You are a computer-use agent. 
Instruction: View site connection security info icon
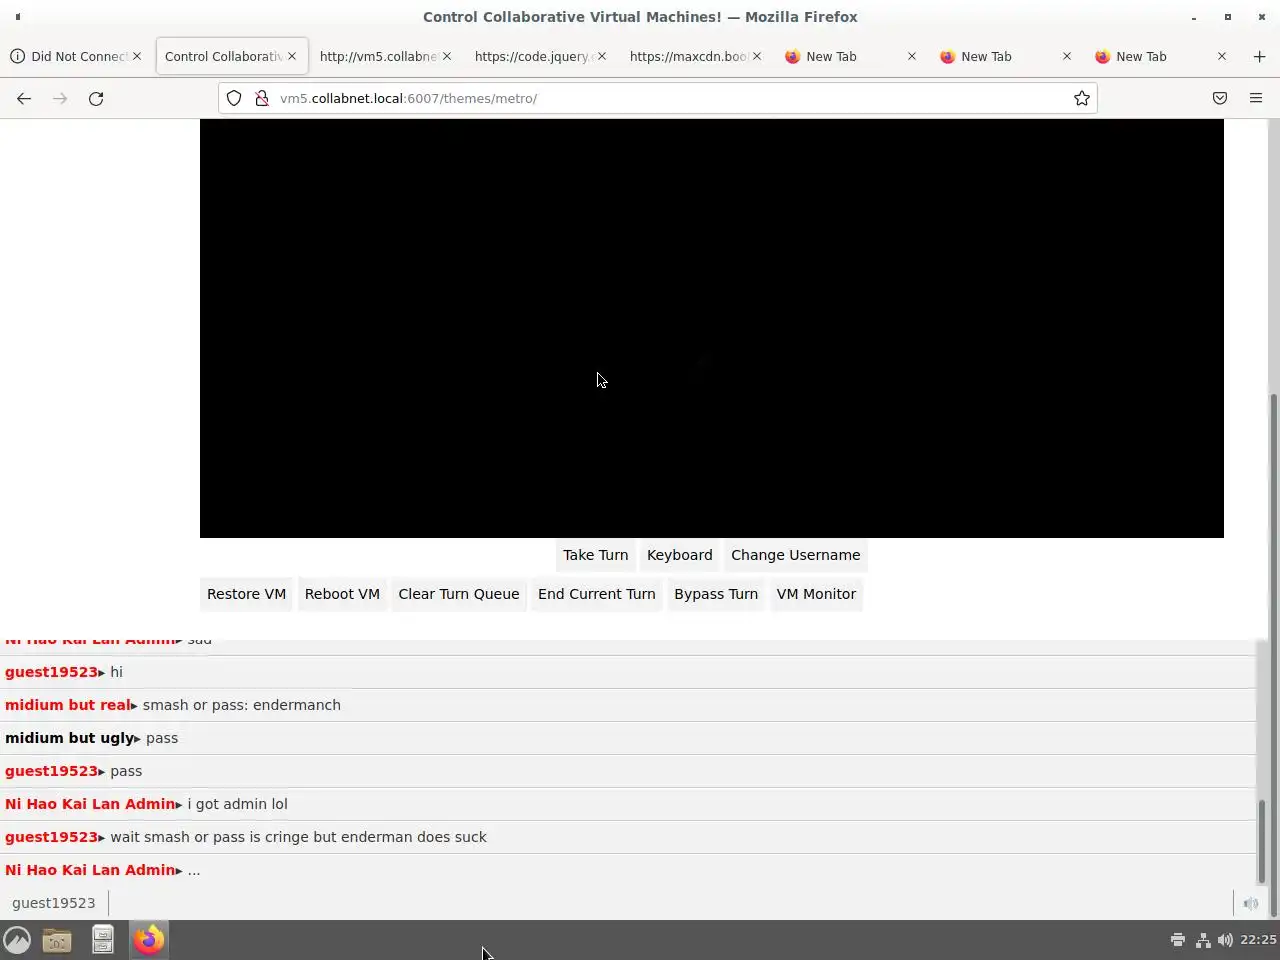(x=261, y=98)
